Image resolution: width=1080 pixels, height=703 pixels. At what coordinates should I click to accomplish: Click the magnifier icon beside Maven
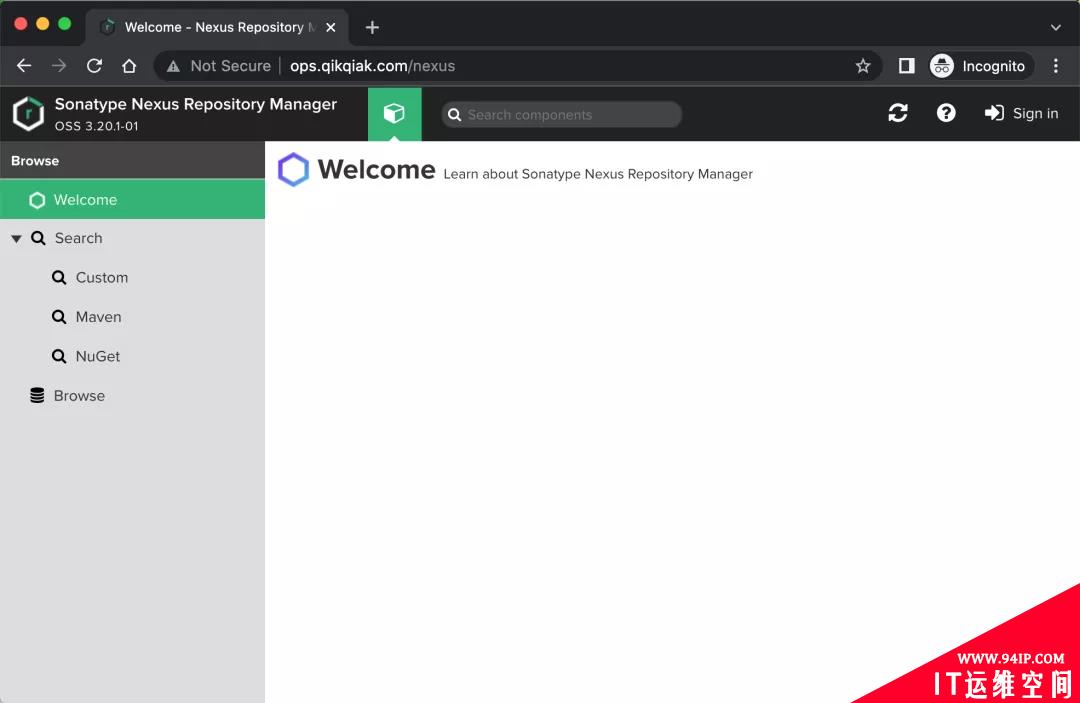pos(59,317)
